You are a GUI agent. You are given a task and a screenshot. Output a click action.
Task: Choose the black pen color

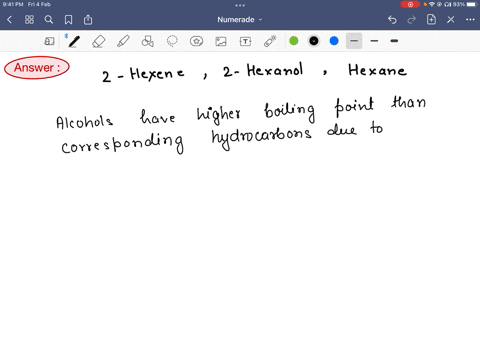tap(314, 41)
